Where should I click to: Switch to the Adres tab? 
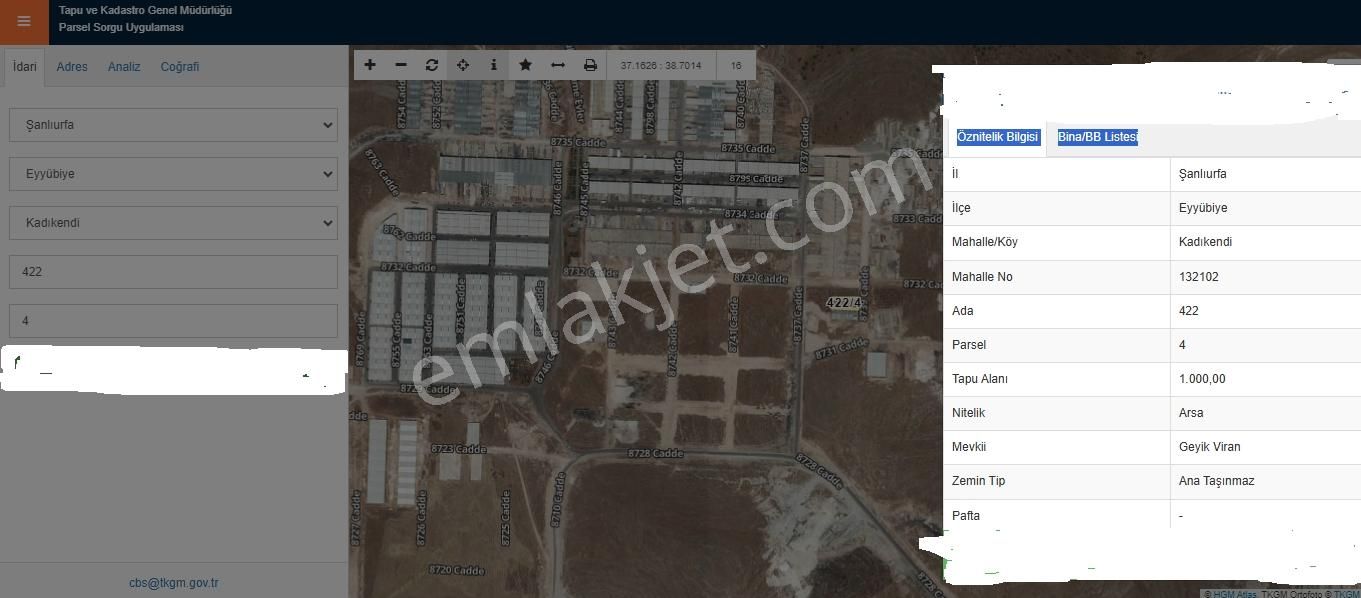[72, 67]
